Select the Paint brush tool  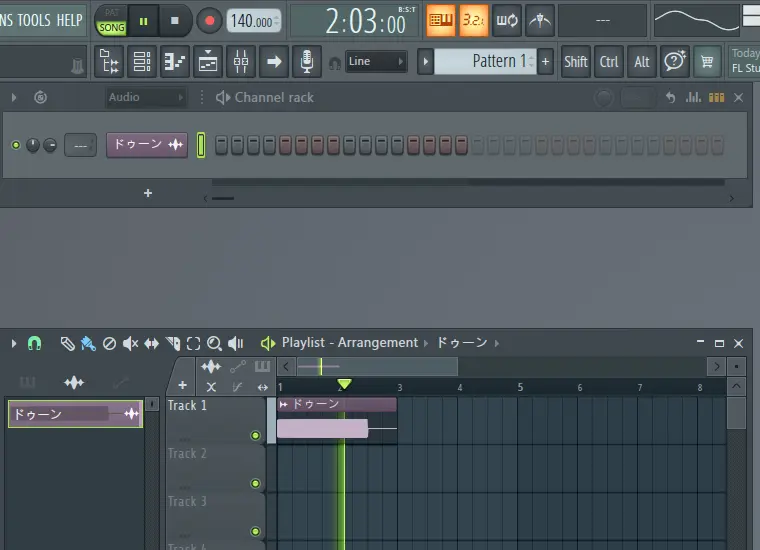(88, 344)
